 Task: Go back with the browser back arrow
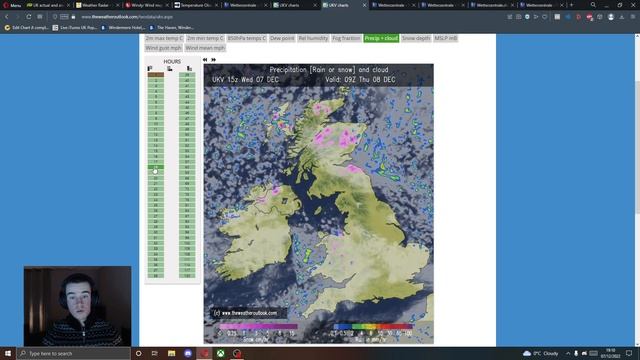7,17
